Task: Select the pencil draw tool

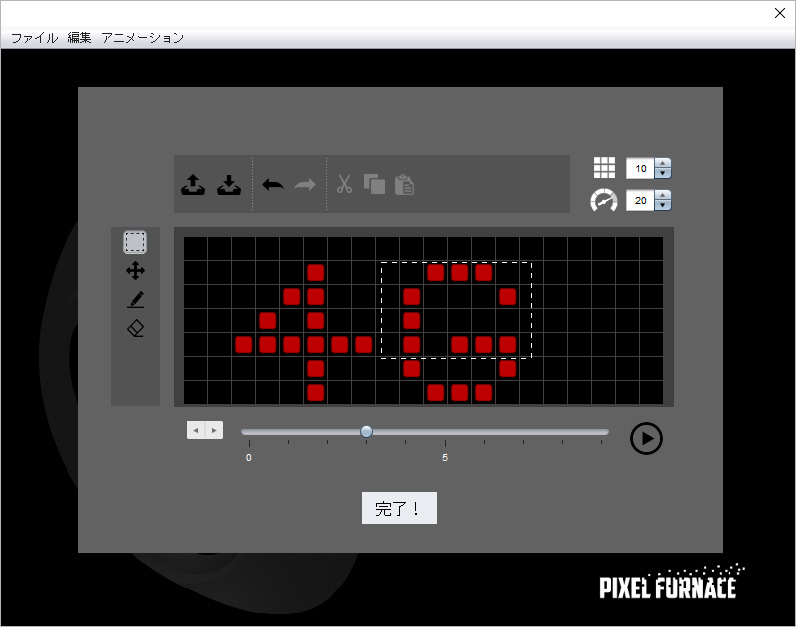Action: pyautogui.click(x=135, y=300)
